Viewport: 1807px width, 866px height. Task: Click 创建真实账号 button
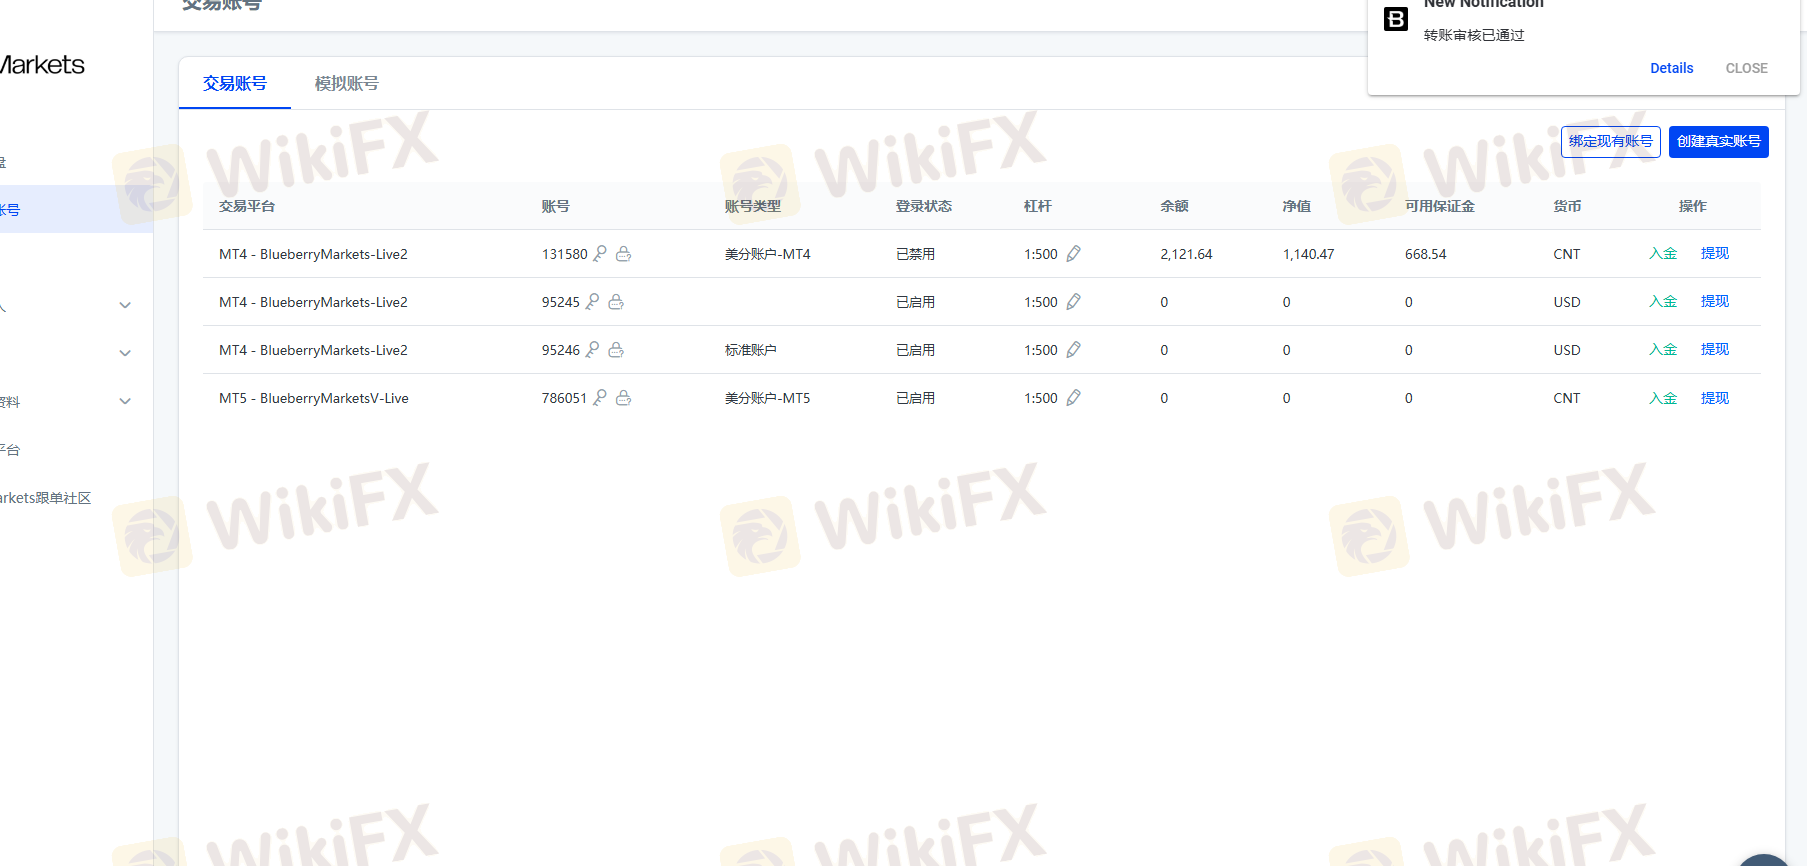[x=1719, y=142]
